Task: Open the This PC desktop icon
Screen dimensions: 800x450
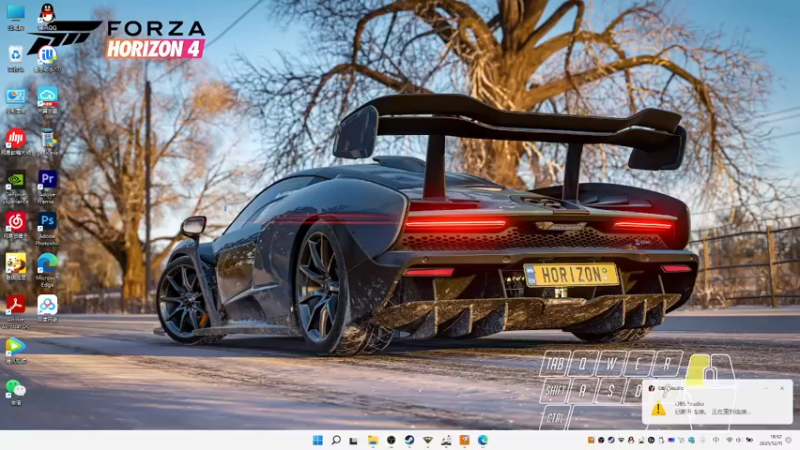Action: pyautogui.click(x=15, y=17)
